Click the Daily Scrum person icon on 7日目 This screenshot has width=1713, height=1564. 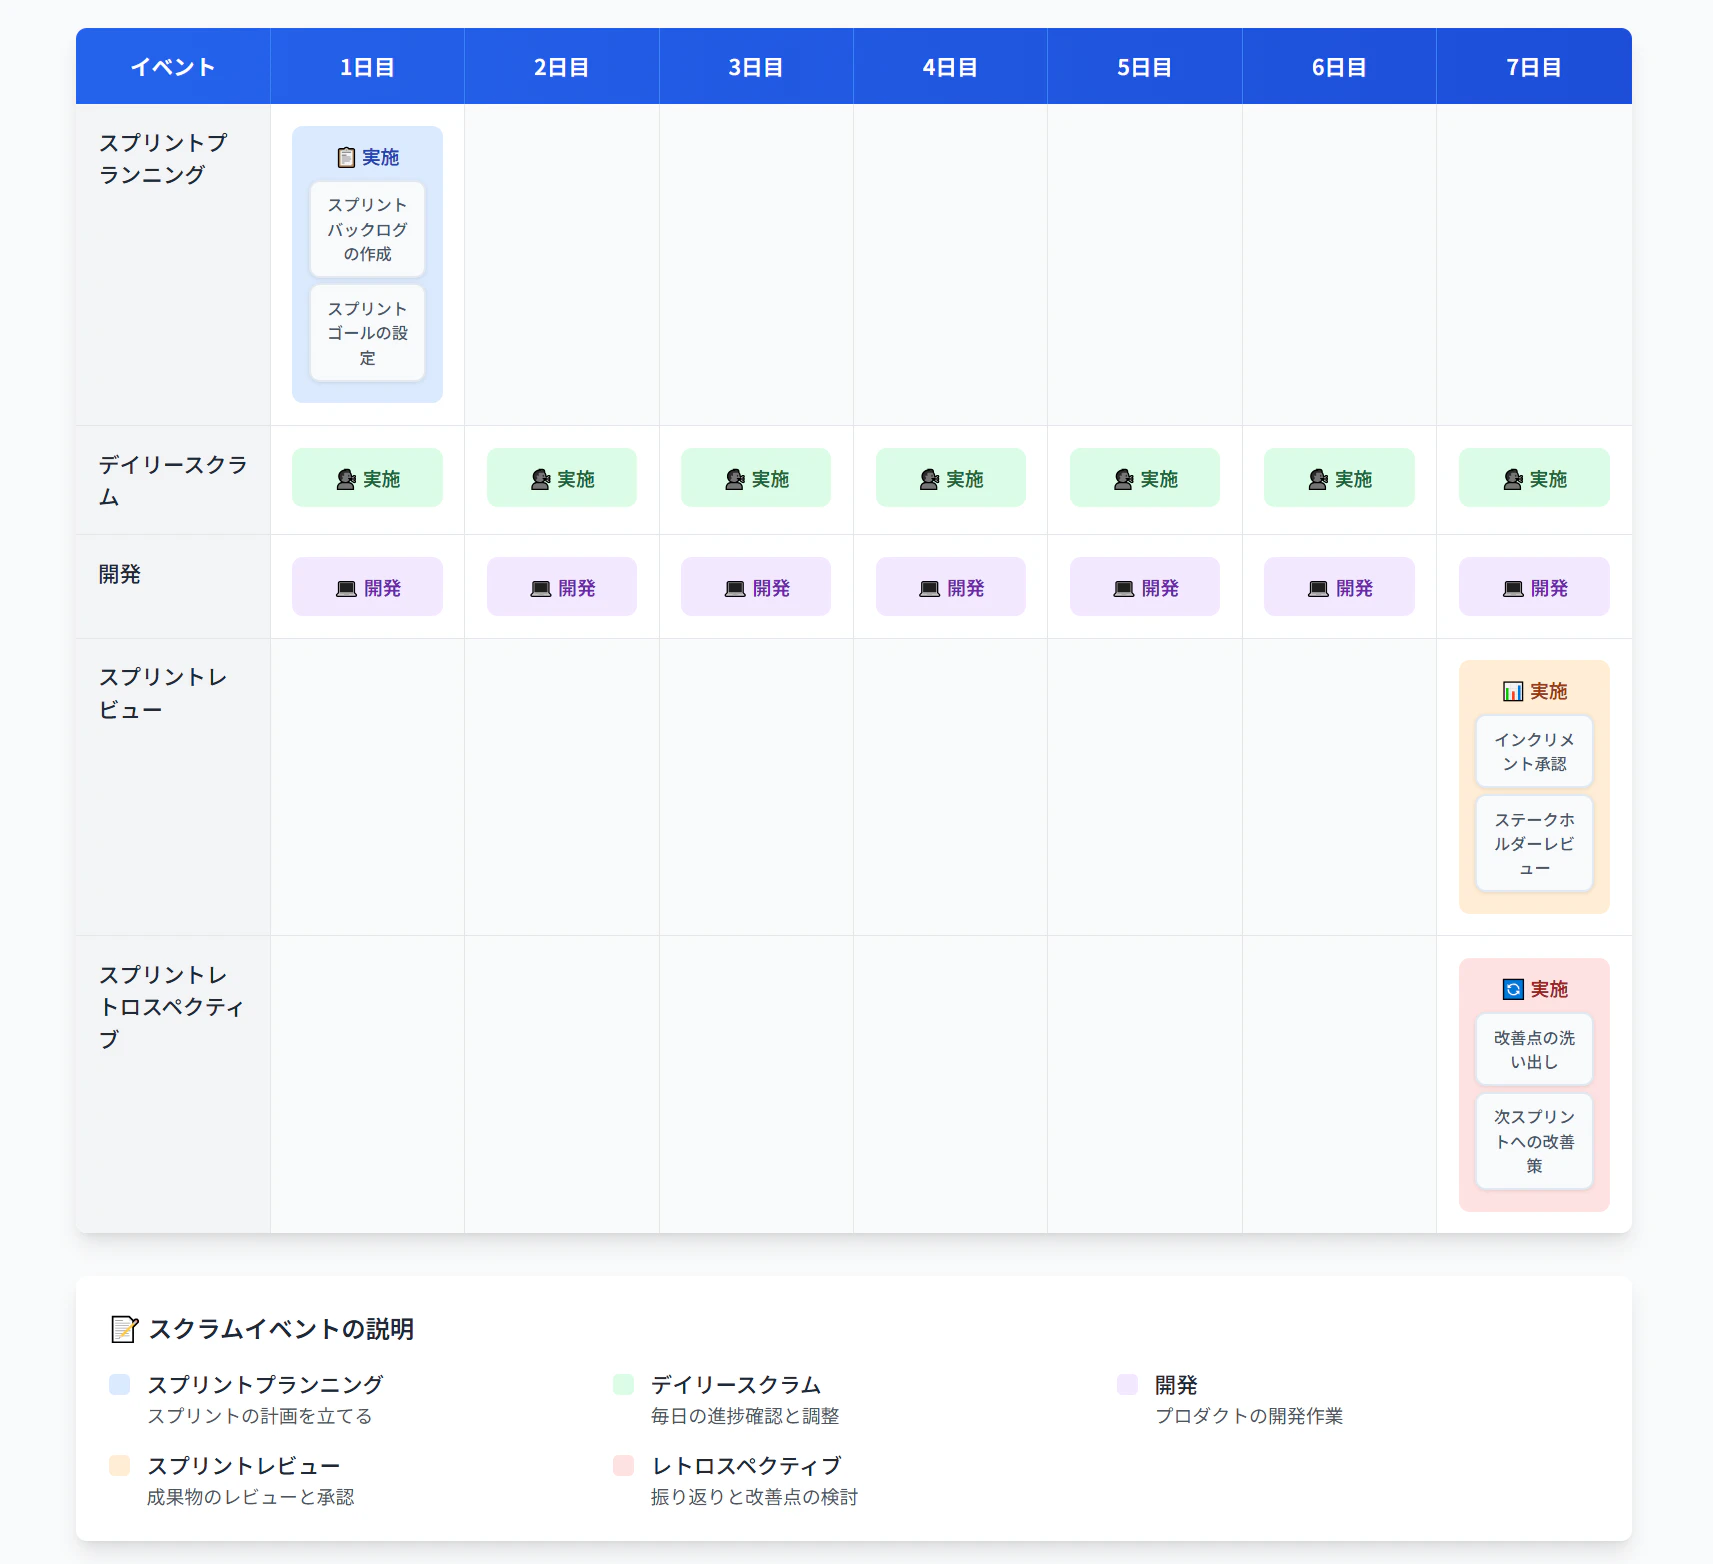click(x=1513, y=479)
